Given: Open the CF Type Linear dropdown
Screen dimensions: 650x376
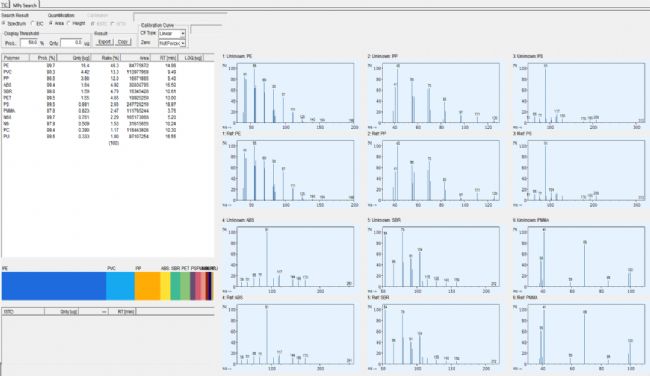Looking at the screenshot, I should [172, 34].
